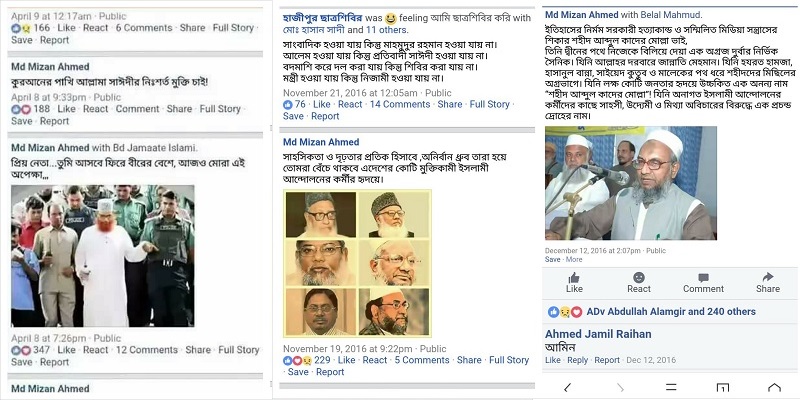
Task: Tap the React smiley face icon
Action: (x=639, y=279)
